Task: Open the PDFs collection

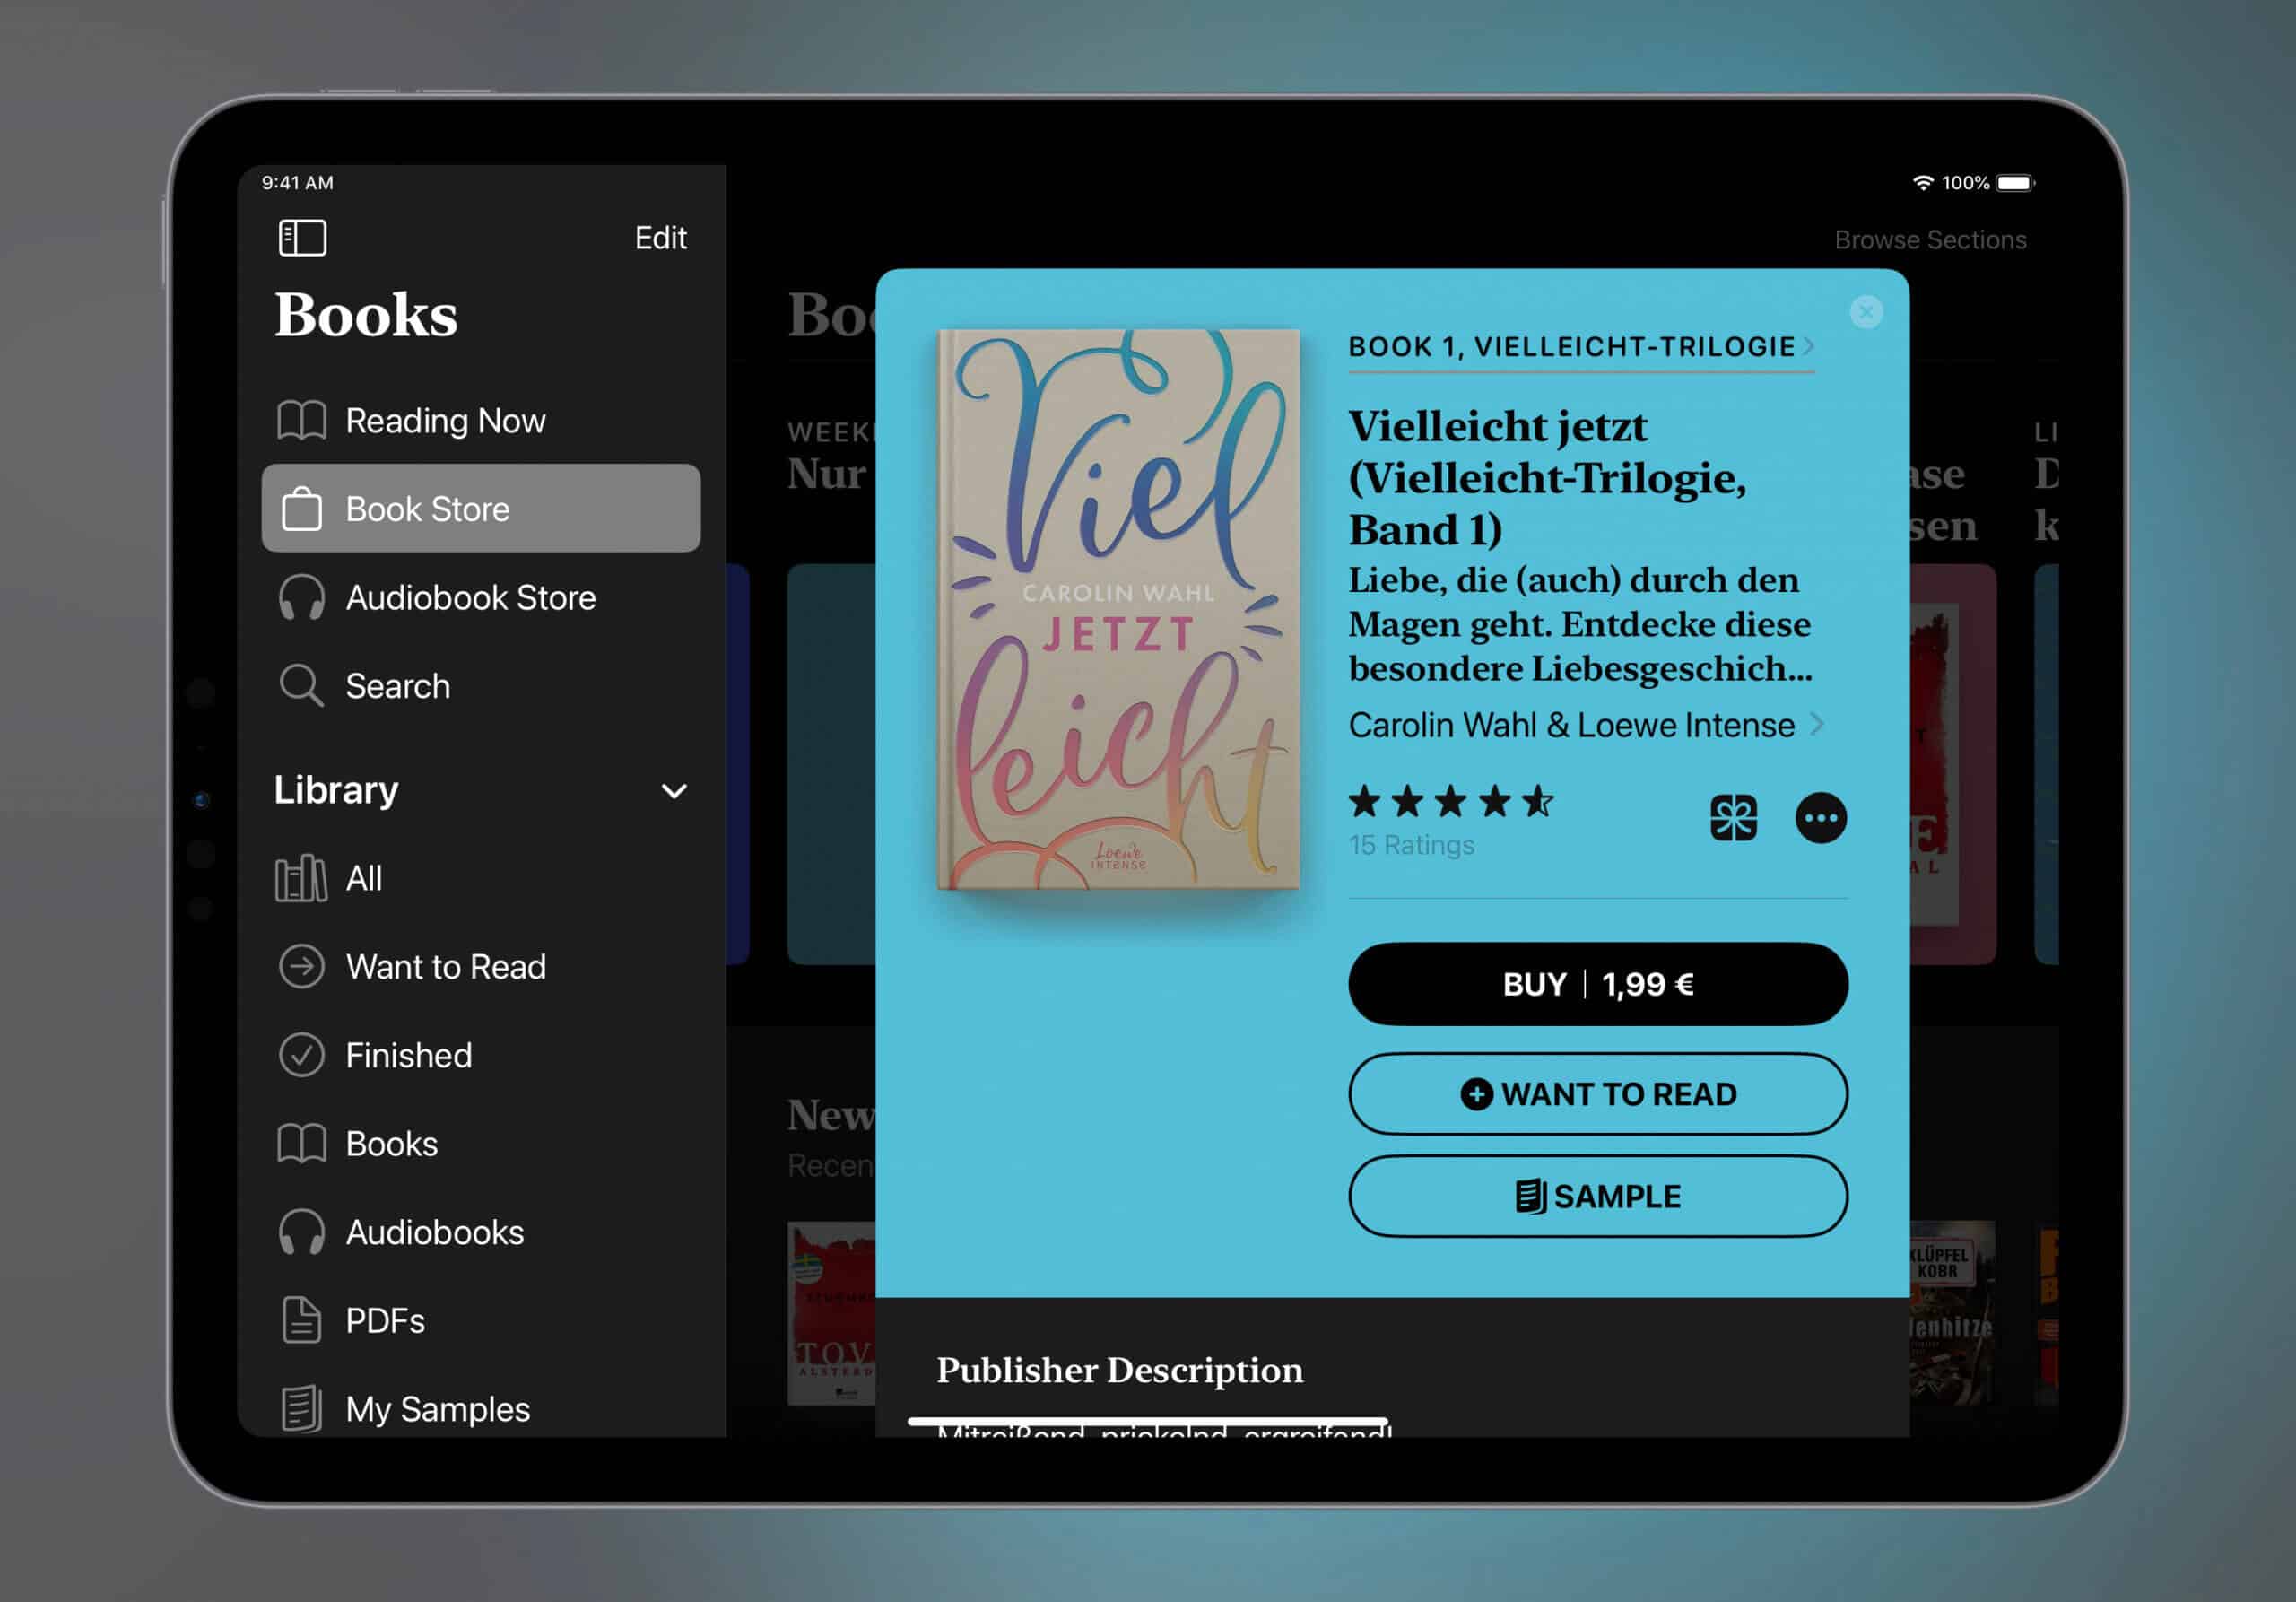Action: pyautogui.click(x=481, y=1321)
